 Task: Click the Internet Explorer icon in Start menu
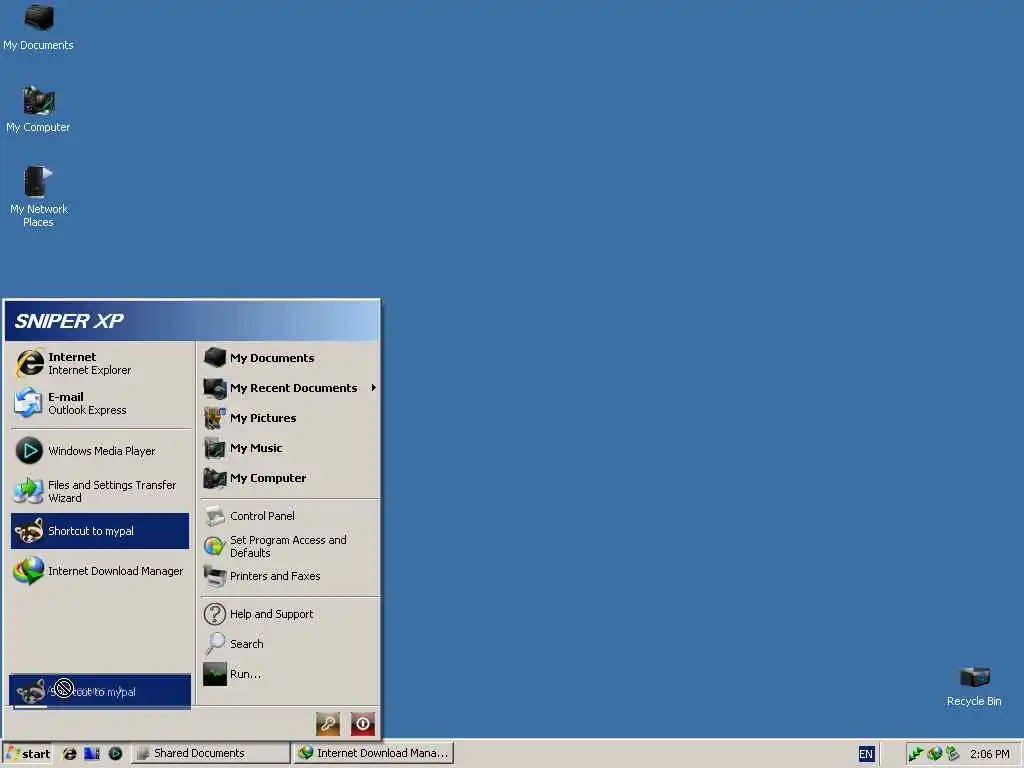[29, 363]
